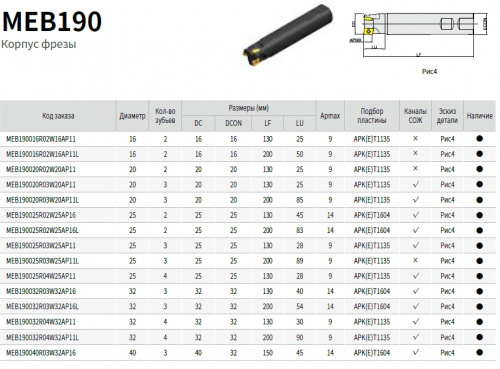
Task: Click LU value 85 in MEB190020R03W20AP11L row
Action: [300, 200]
